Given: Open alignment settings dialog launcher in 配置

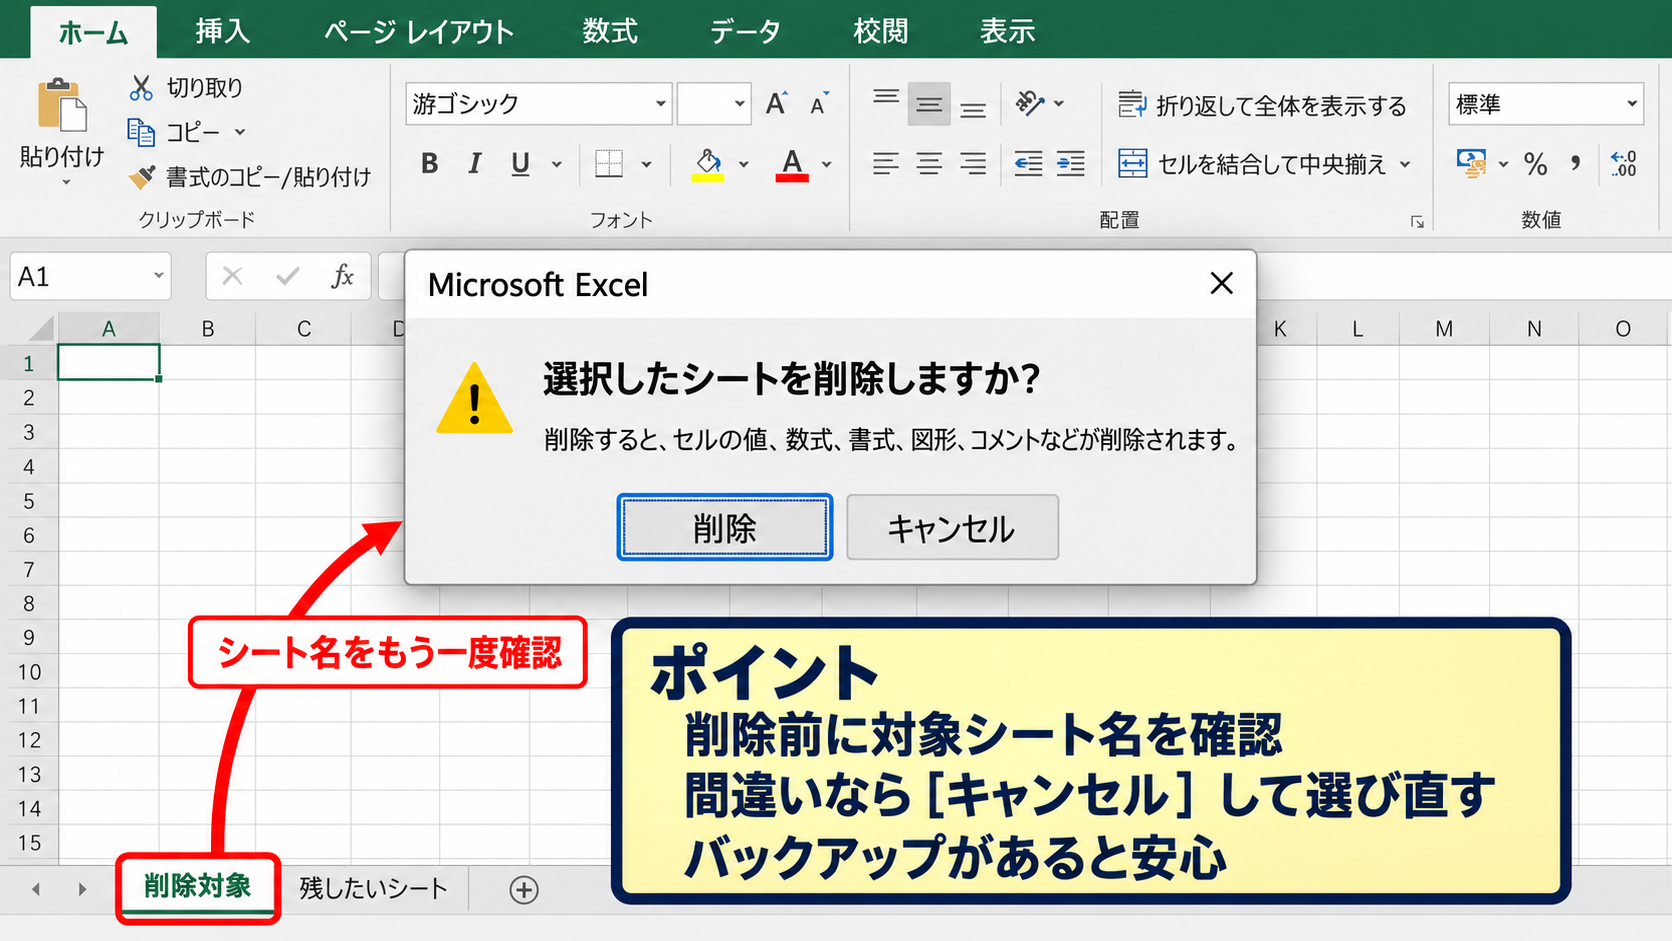Looking at the screenshot, I should (x=1417, y=222).
